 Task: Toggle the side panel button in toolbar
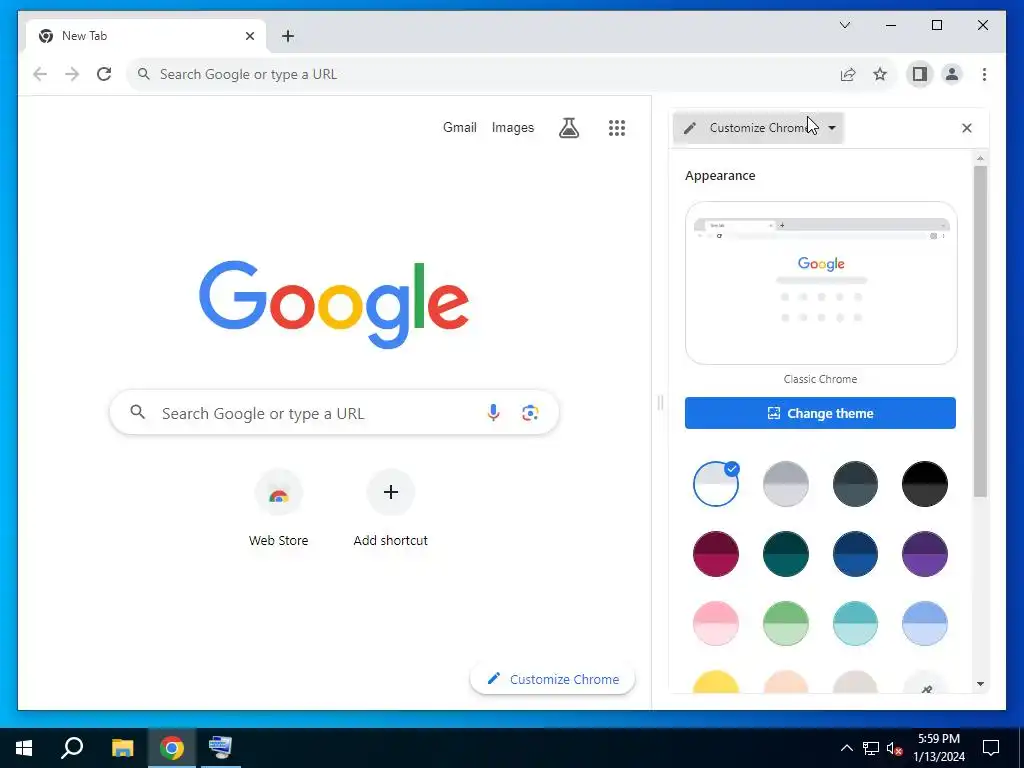point(920,74)
